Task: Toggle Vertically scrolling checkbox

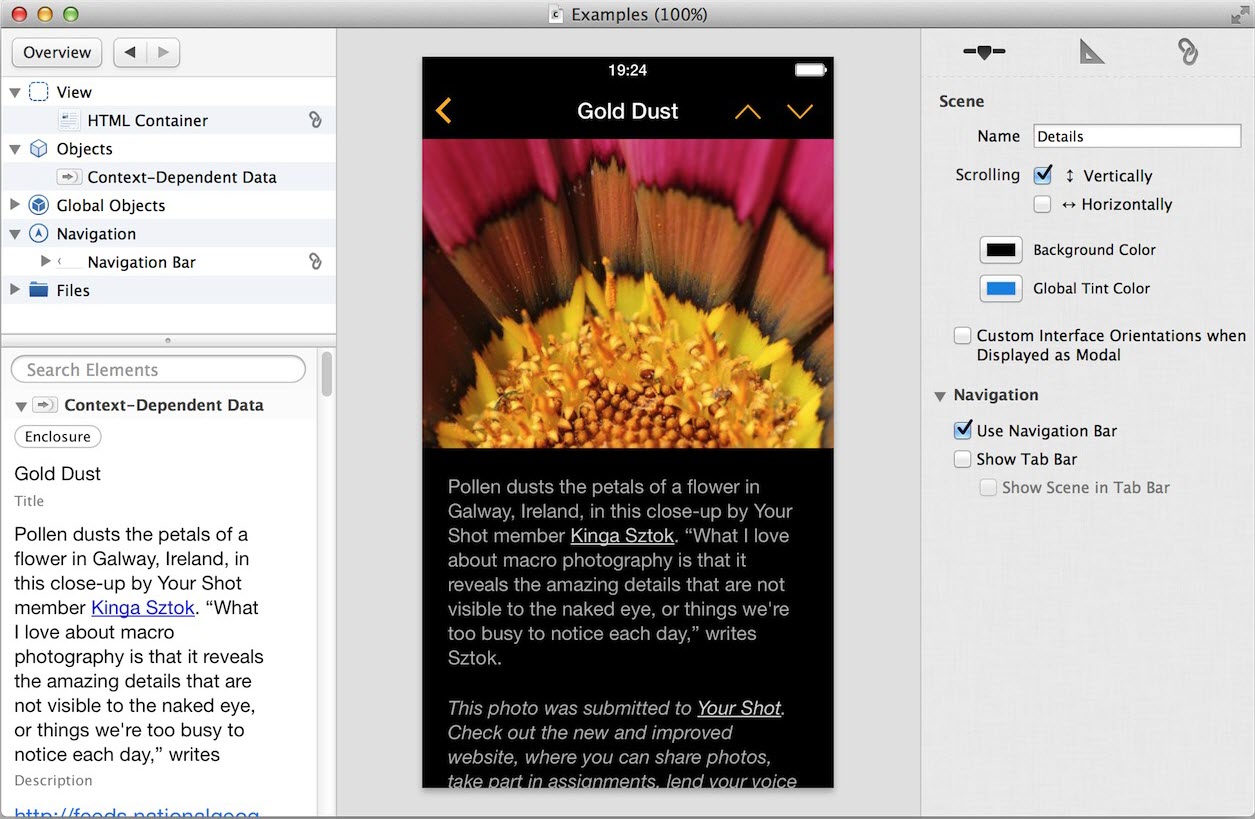Action: [1043, 175]
